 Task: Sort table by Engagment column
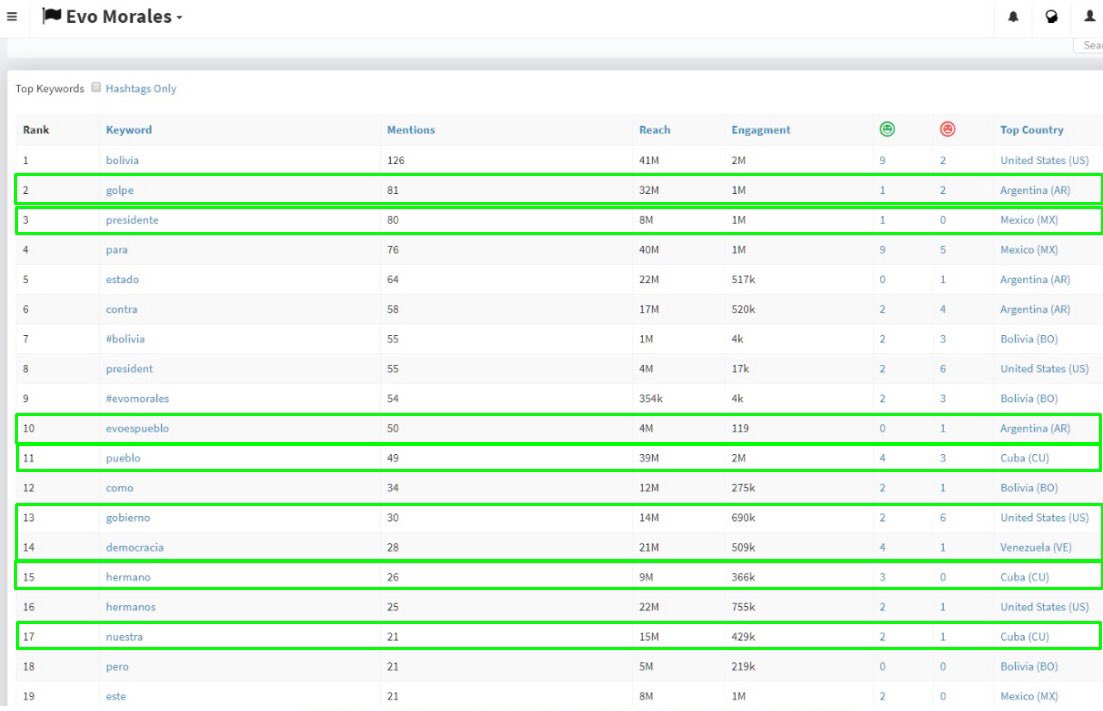tap(760, 129)
